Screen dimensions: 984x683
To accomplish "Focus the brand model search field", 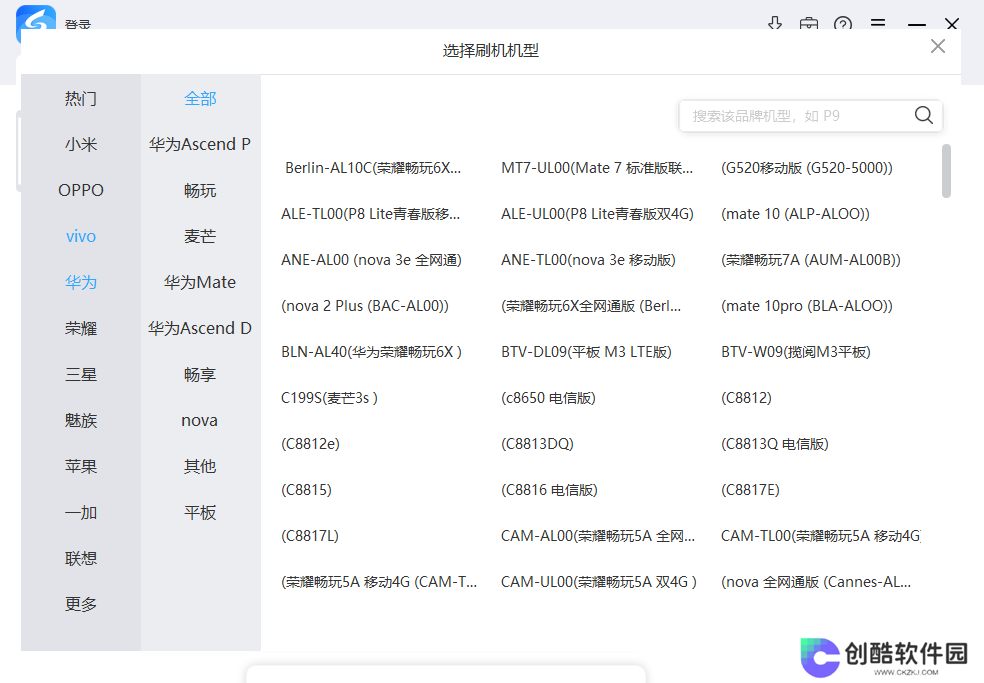I will (810, 116).
